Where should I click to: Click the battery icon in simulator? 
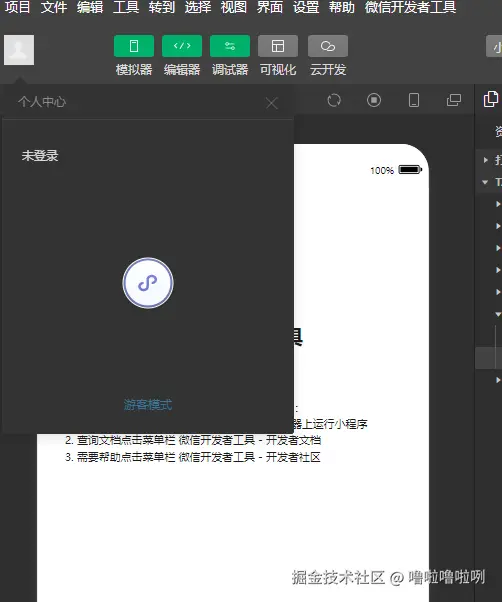pos(410,169)
